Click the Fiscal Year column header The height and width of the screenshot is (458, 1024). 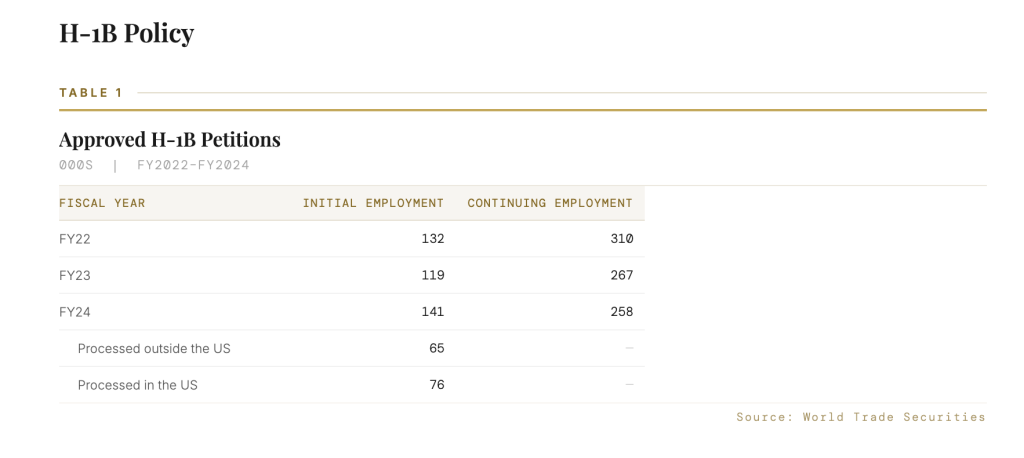pyautogui.click(x=102, y=203)
